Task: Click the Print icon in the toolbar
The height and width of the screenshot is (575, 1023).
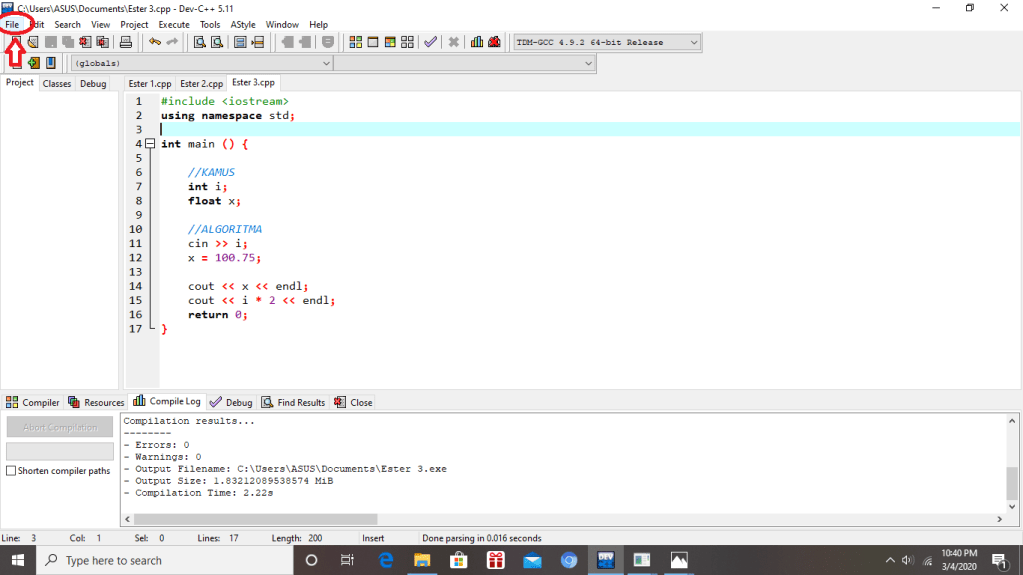Action: [x=126, y=42]
